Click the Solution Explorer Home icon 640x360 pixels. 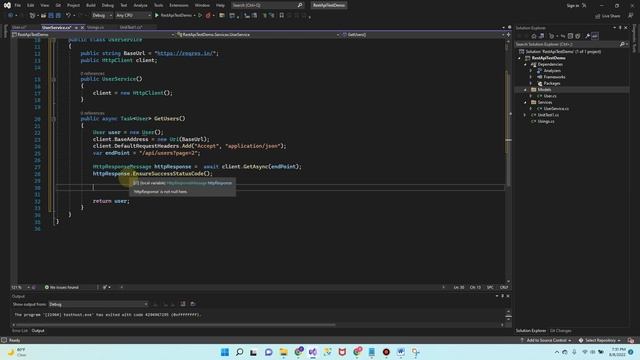tap(533, 36)
